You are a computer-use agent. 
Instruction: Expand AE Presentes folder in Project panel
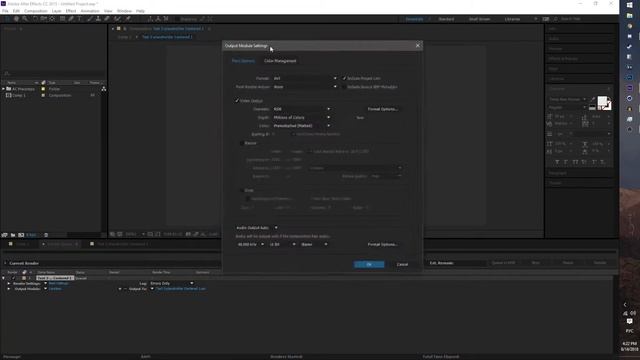coord(3,89)
